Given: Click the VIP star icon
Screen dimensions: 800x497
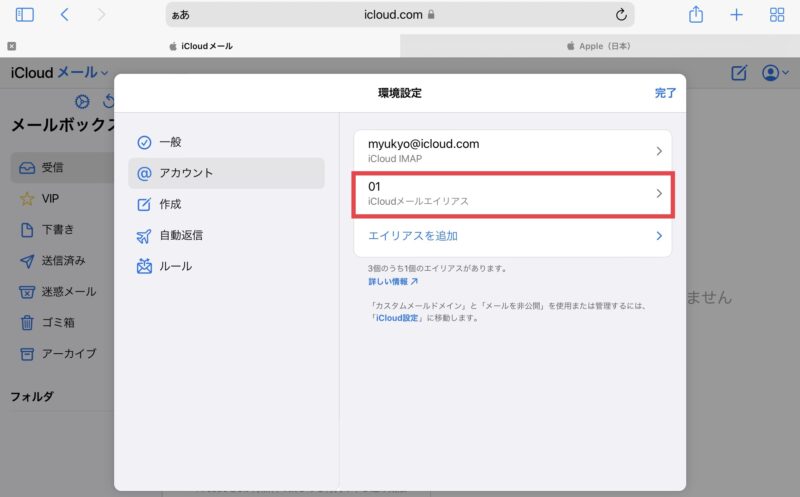Looking at the screenshot, I should click(27, 198).
